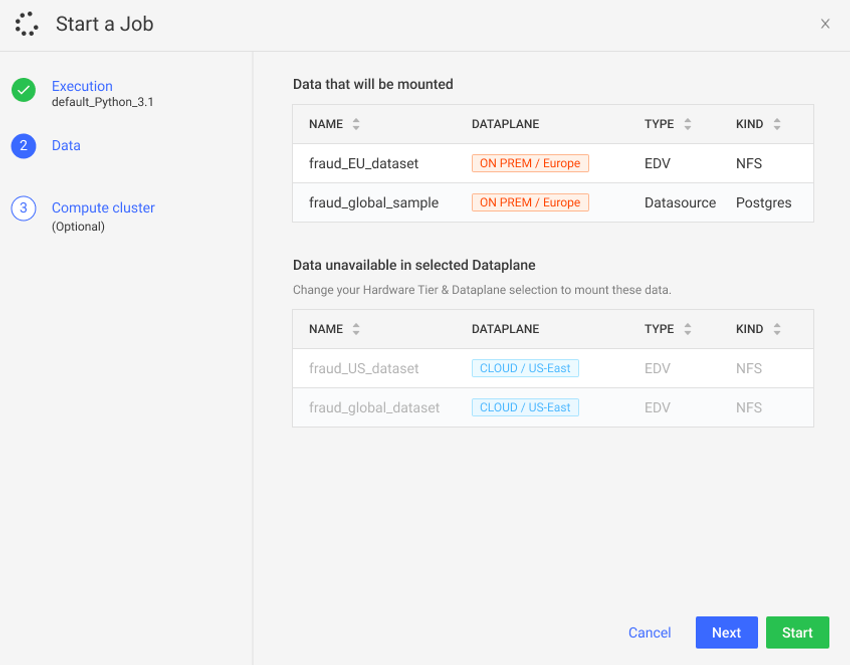The image size is (850, 665).
Task: Click the Domino logo icon
Action: click(26, 23)
